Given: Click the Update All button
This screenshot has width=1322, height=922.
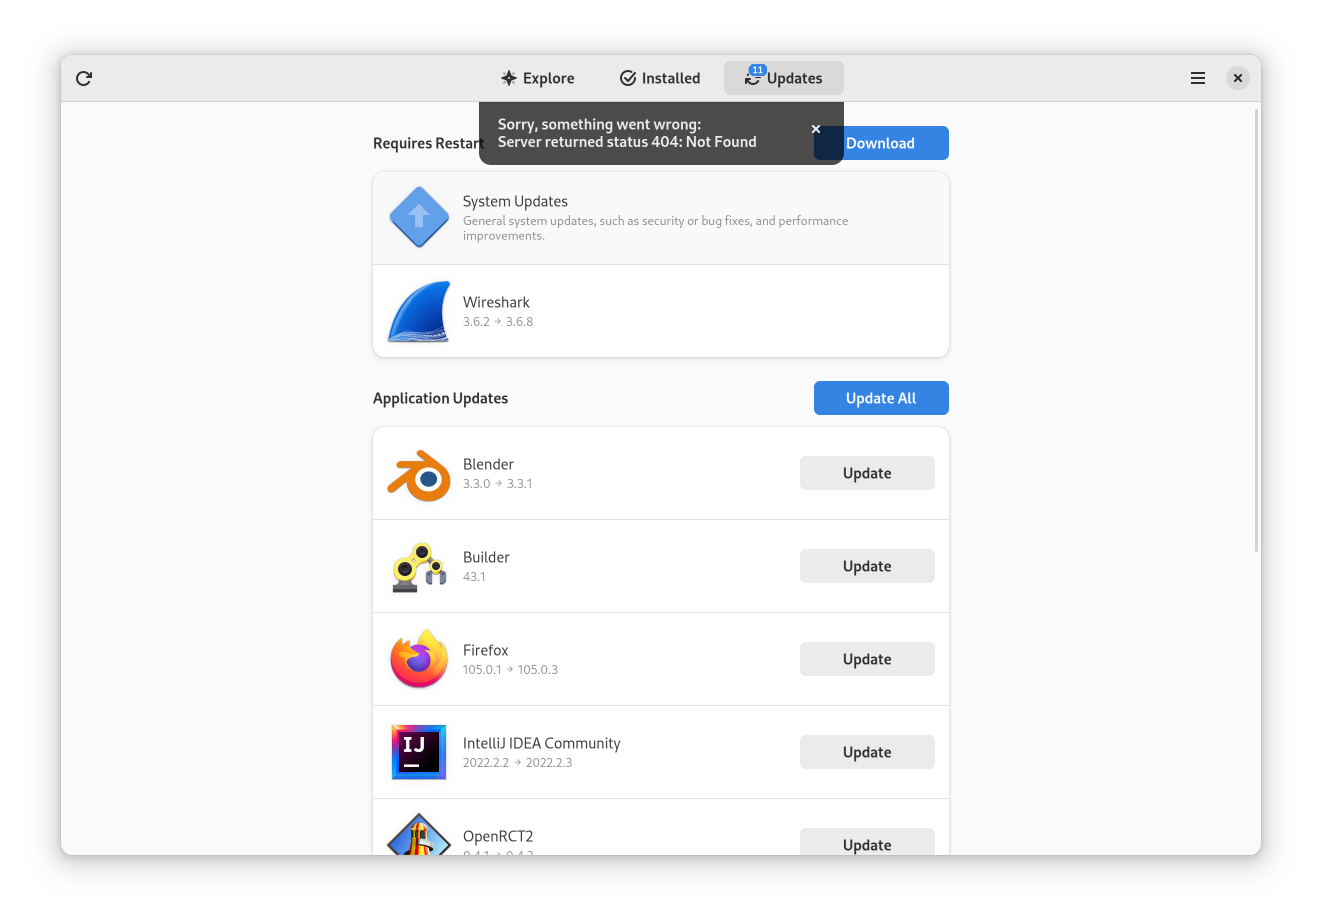Looking at the screenshot, I should tap(881, 398).
